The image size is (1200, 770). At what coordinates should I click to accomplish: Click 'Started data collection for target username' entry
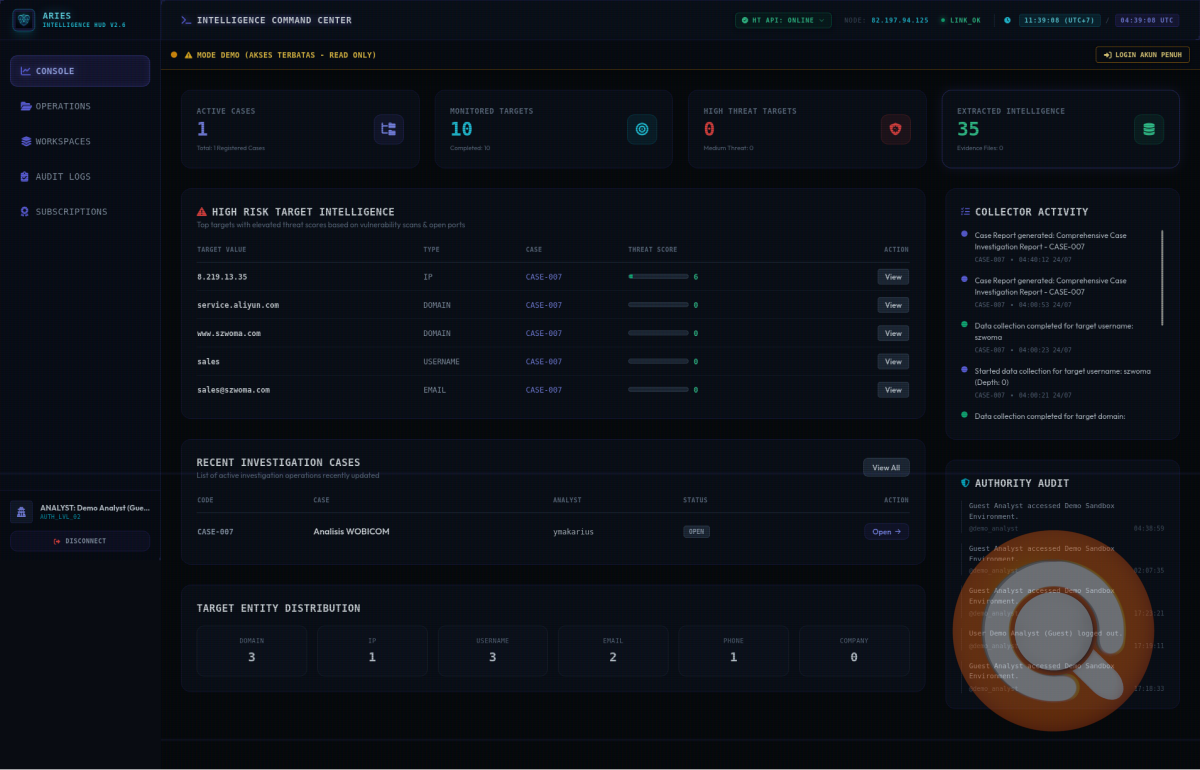click(x=1062, y=382)
